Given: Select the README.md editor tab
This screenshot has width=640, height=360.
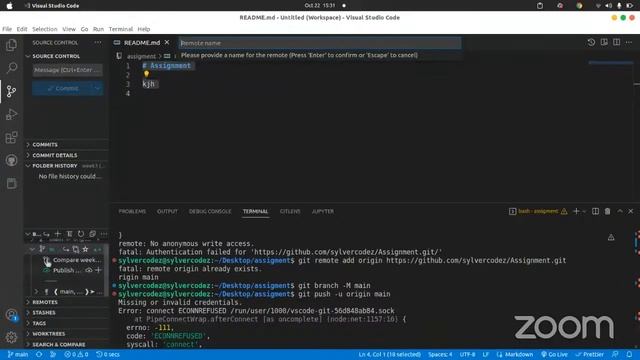Looking at the screenshot, I should coord(142,42).
